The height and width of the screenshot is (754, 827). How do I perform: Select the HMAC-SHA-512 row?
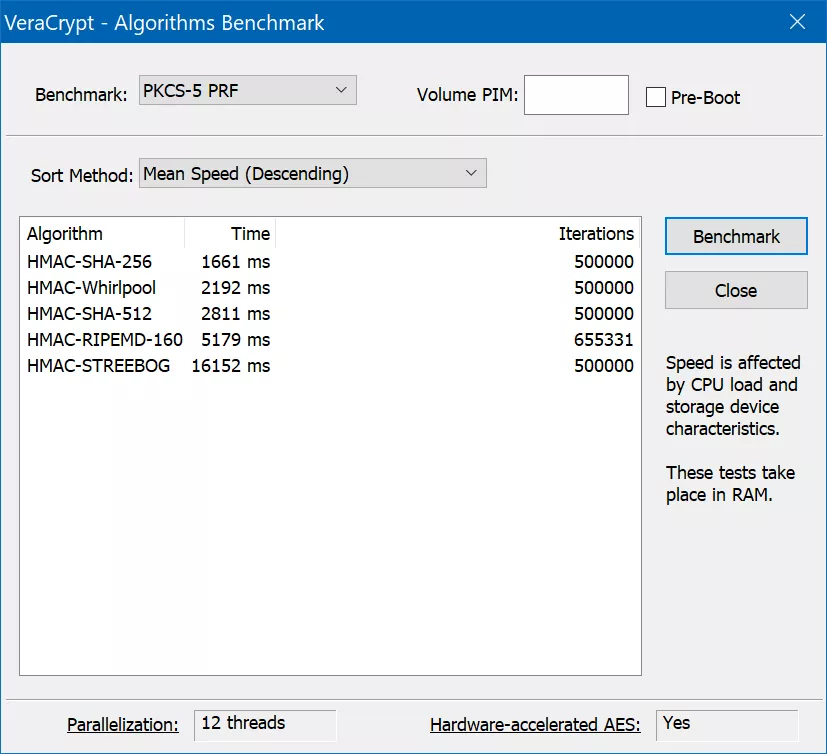click(330, 314)
